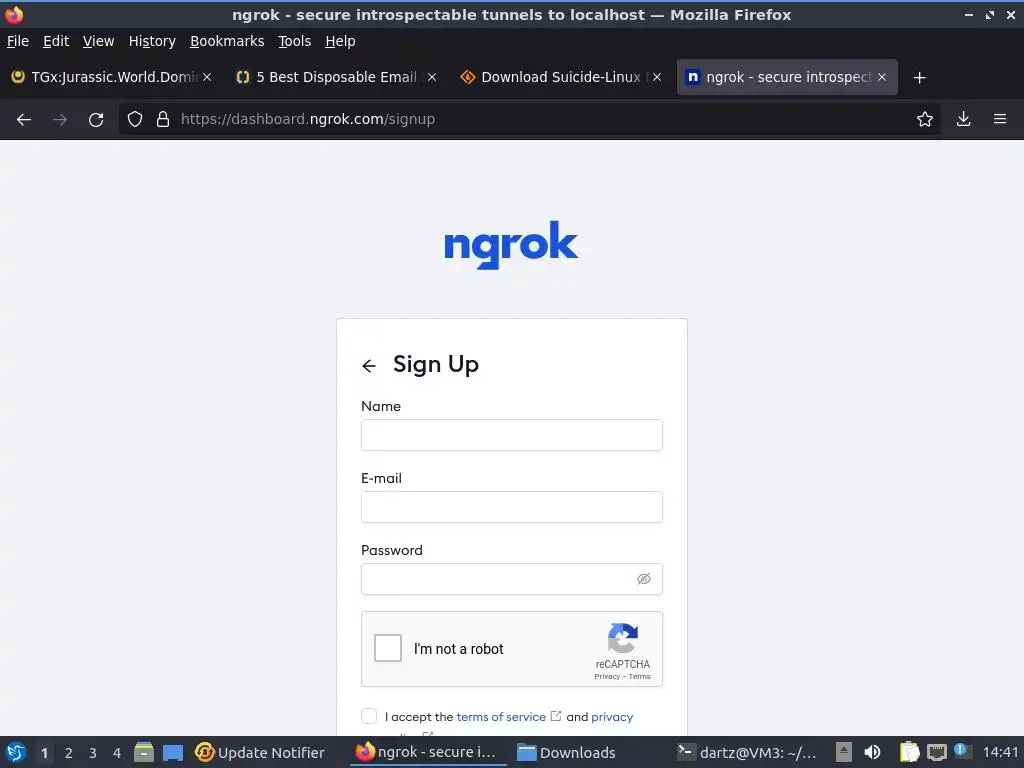Click the show desktop taskbar icon

pyautogui.click(x=173, y=753)
